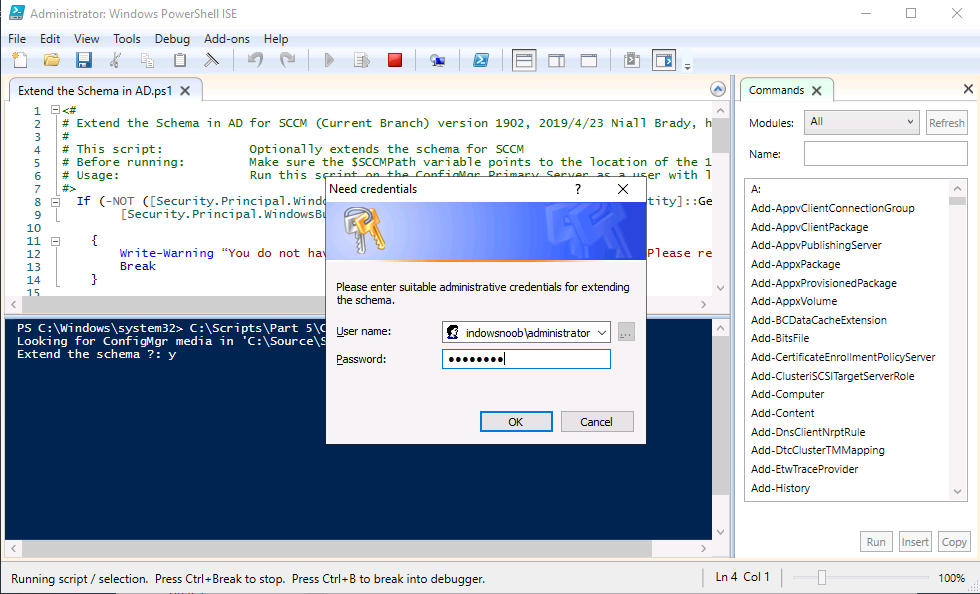The width and height of the screenshot is (980, 594).
Task: Click the Insert button in Commands pane
Action: 915,542
